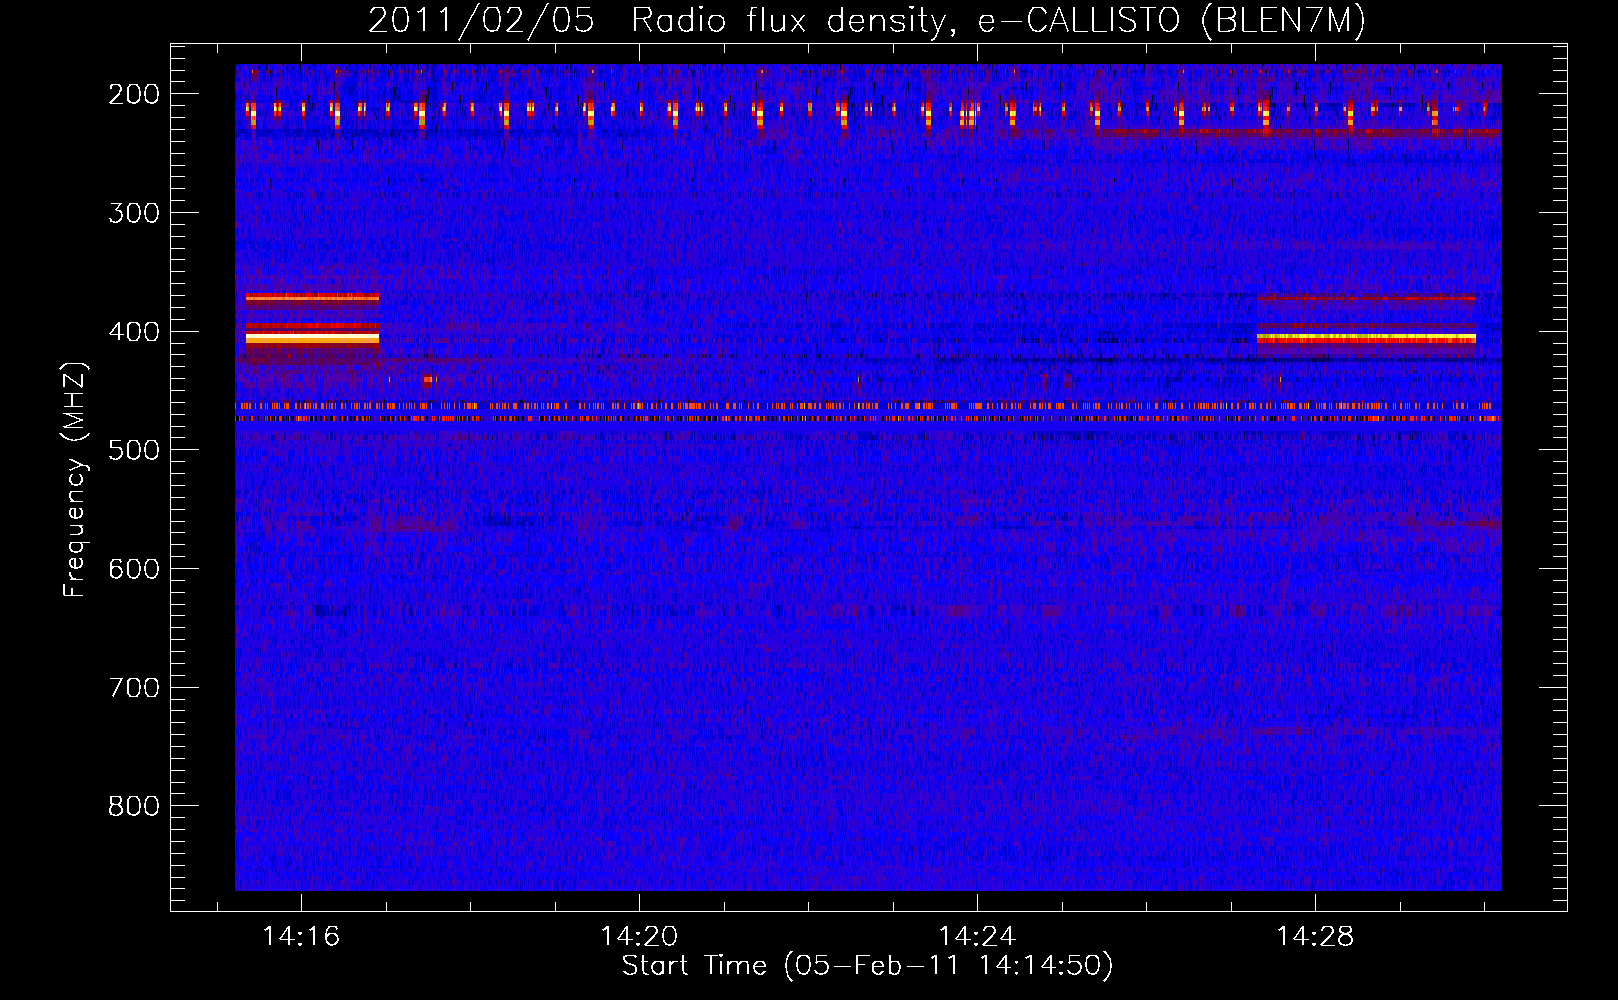Click the 300 frequency tick label

134,213
